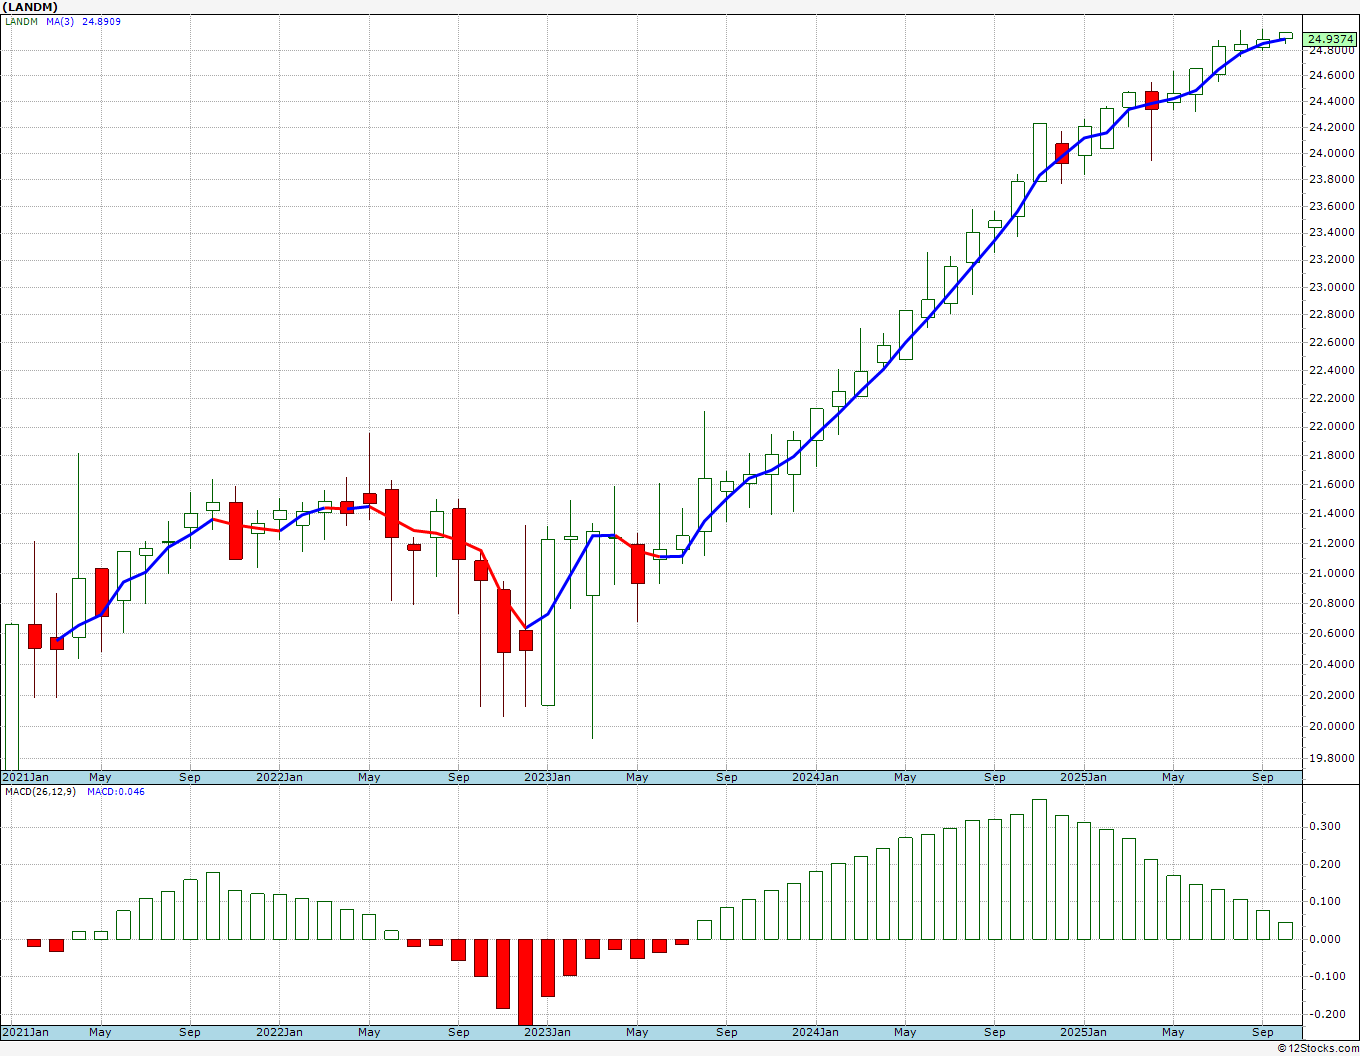Image resolution: width=1360 pixels, height=1056 pixels.
Task: Click the green current price tag 24.9374
Action: [x=1330, y=40]
